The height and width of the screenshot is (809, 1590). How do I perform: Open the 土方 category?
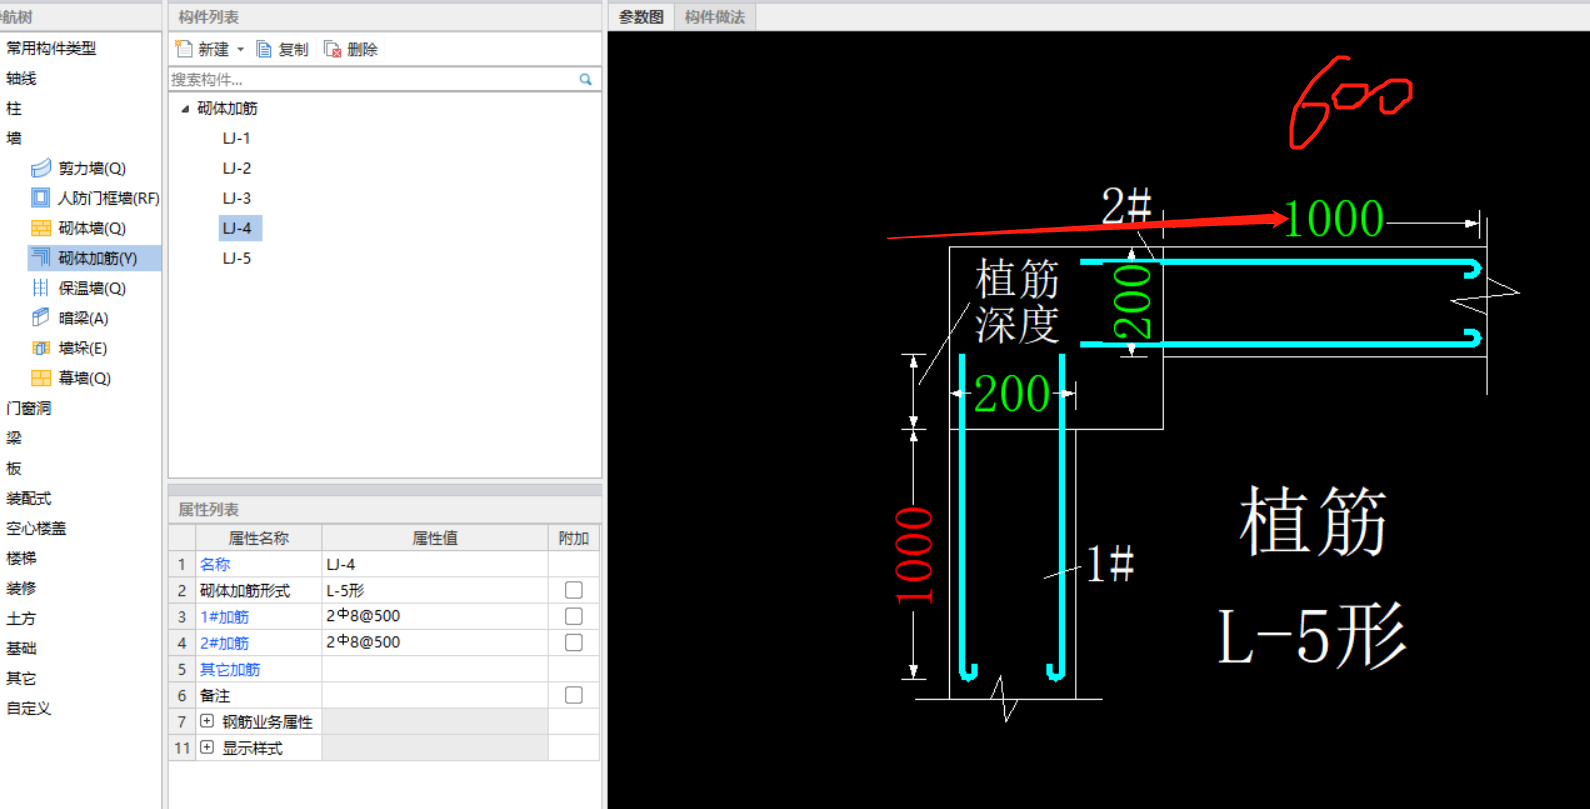tap(21, 618)
